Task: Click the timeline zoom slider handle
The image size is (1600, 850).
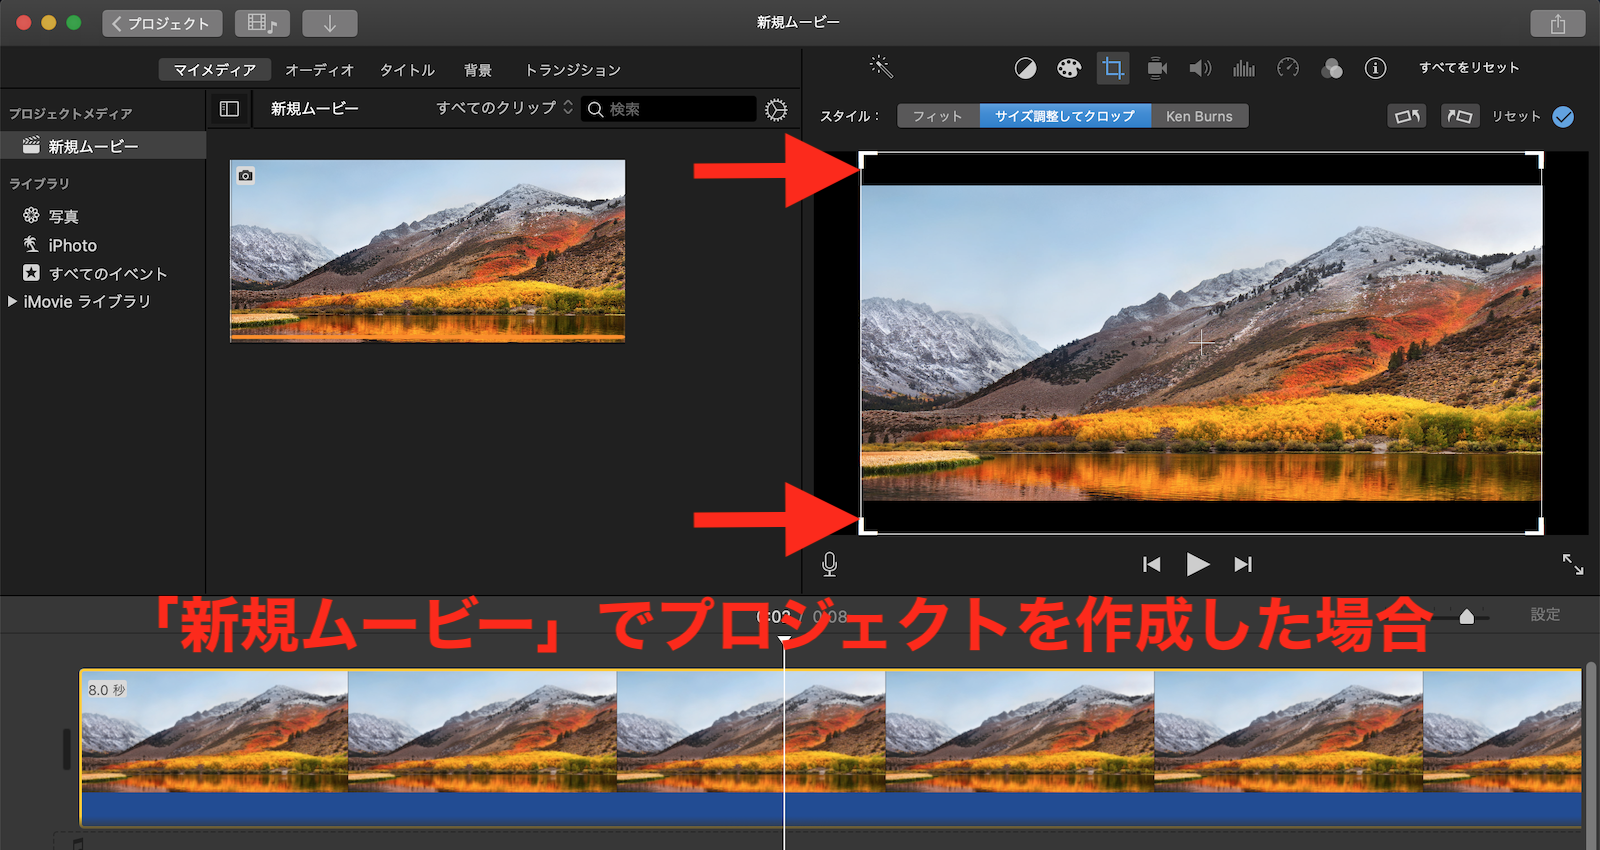Action: click(1466, 617)
